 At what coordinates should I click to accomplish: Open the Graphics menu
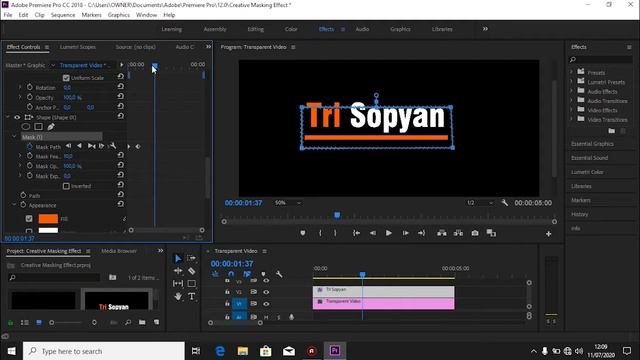[x=118, y=15]
